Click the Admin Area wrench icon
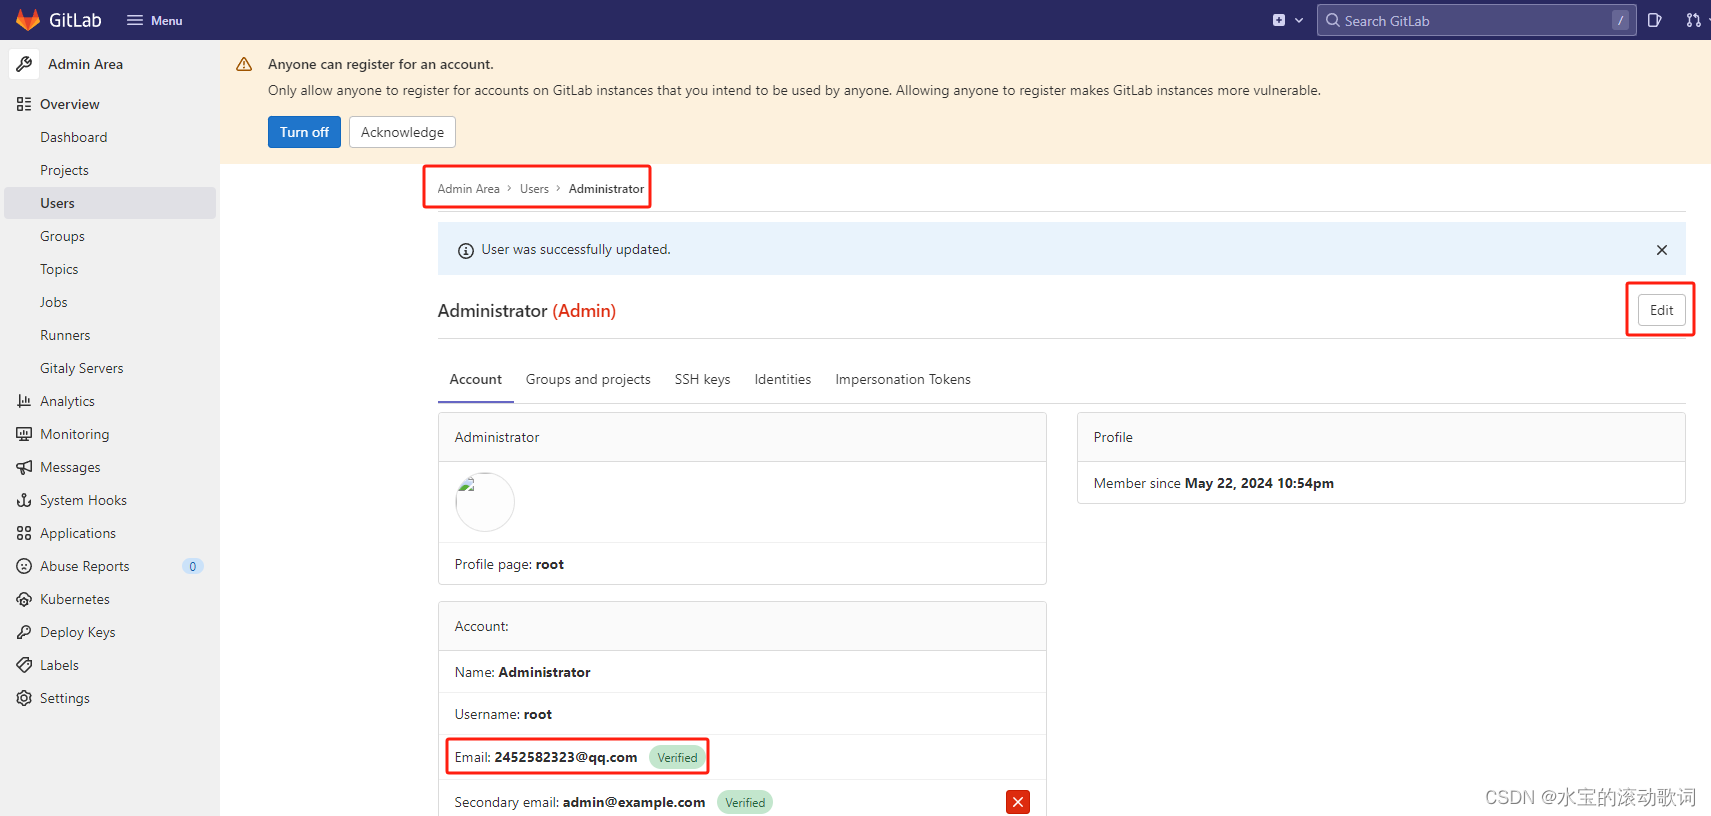1711x816 pixels. click(24, 64)
